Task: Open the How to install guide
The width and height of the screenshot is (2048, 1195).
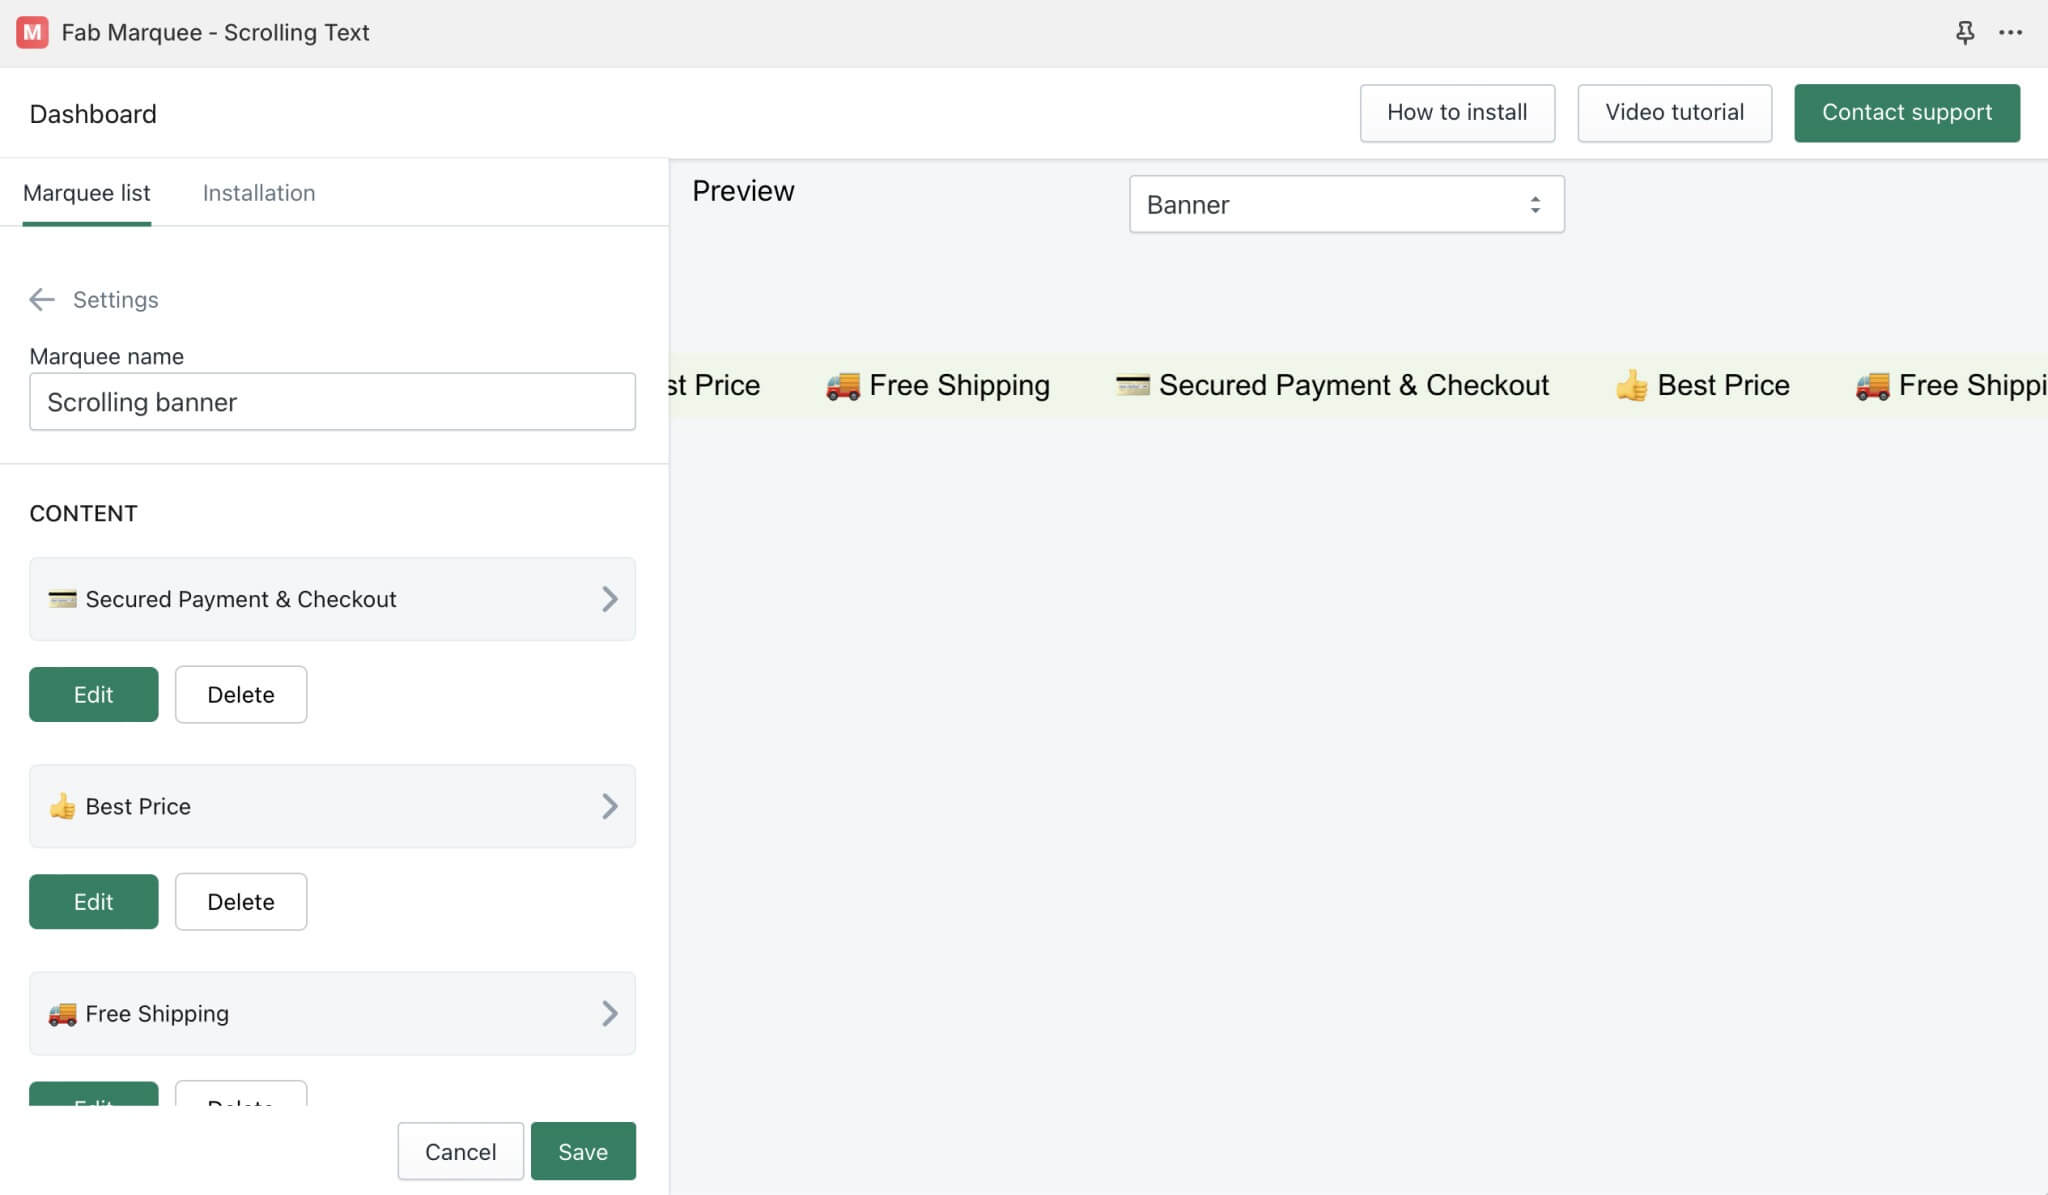Action: (1457, 112)
